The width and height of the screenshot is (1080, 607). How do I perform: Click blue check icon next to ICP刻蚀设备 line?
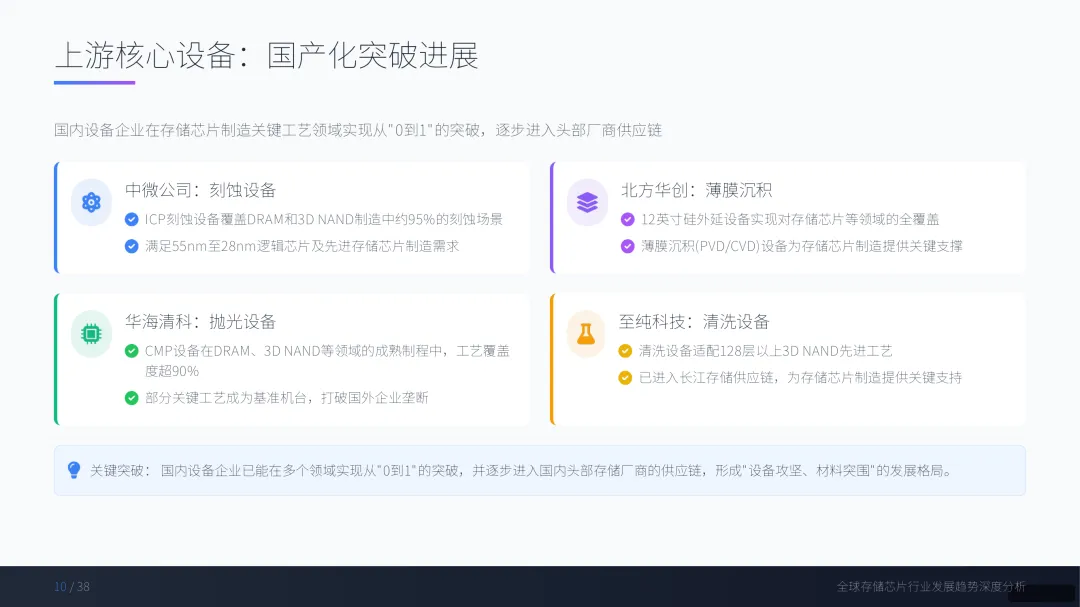[132, 219]
